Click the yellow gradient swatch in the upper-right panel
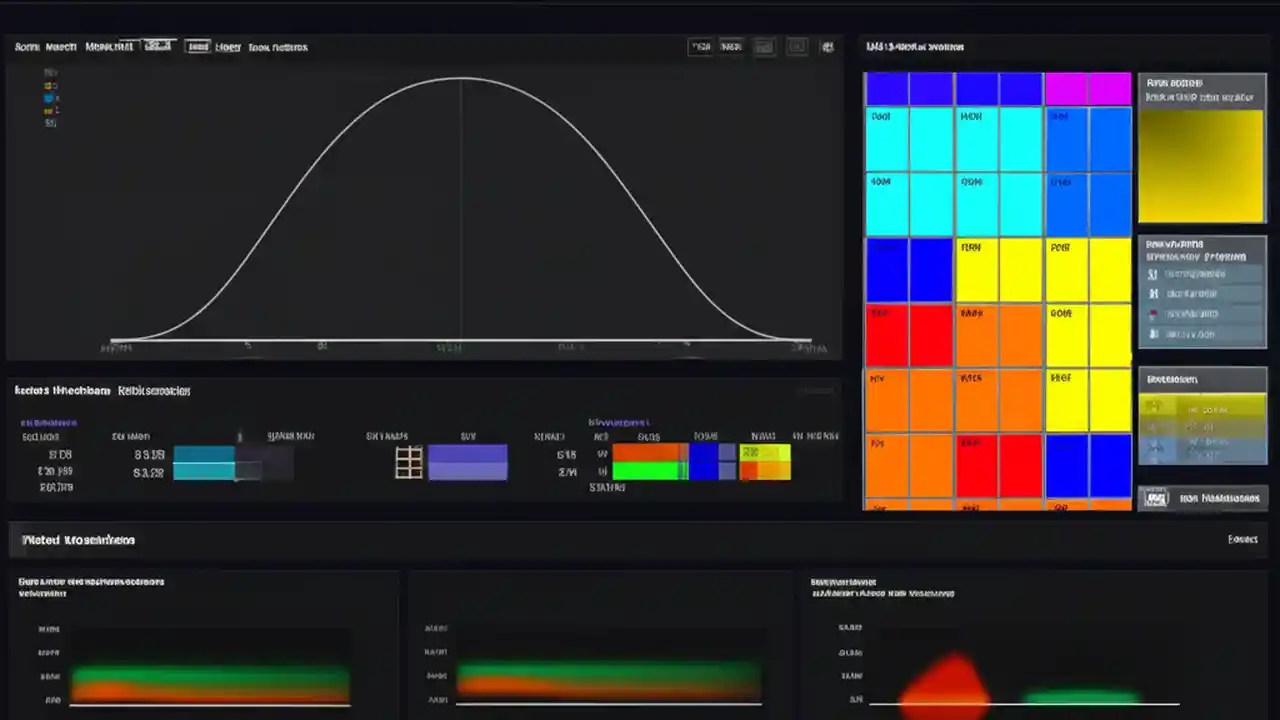The width and height of the screenshot is (1280, 720). 1200,165
